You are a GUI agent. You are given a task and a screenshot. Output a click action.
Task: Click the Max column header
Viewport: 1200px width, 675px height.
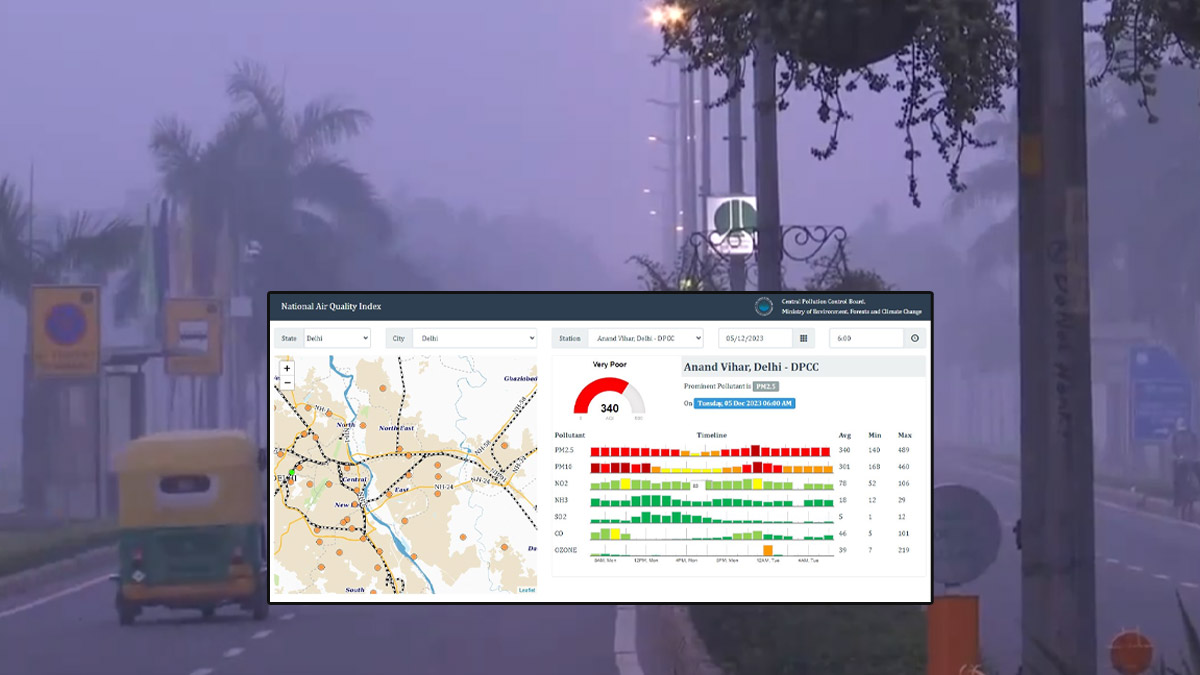904,435
